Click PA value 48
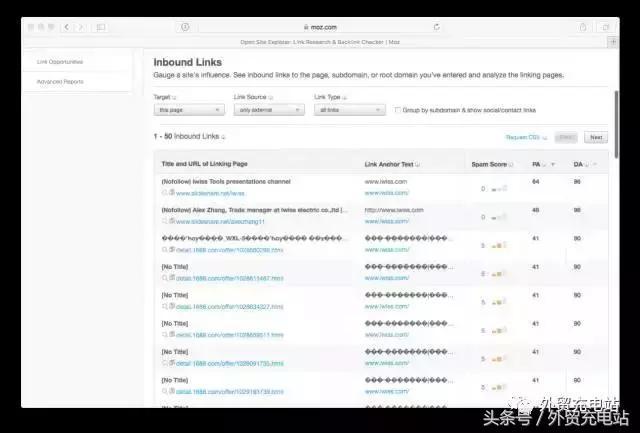The width and height of the screenshot is (640, 433). [x=536, y=210]
